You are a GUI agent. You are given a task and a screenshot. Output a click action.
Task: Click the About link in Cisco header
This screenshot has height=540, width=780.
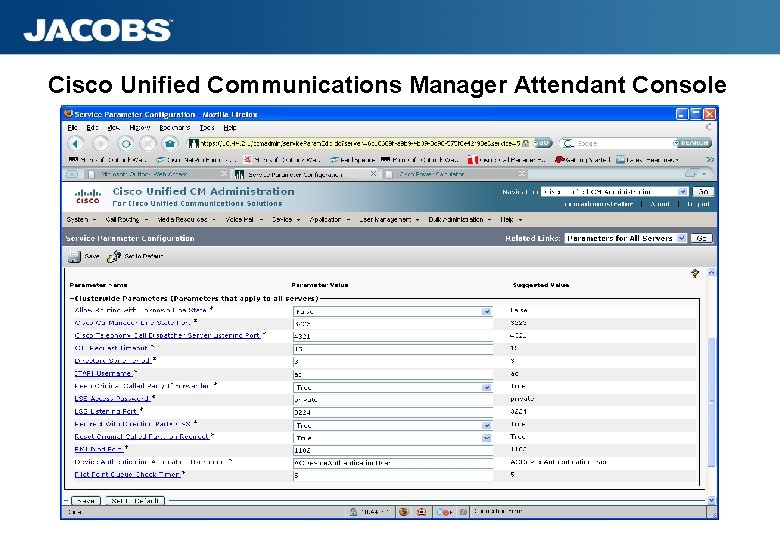click(x=660, y=204)
